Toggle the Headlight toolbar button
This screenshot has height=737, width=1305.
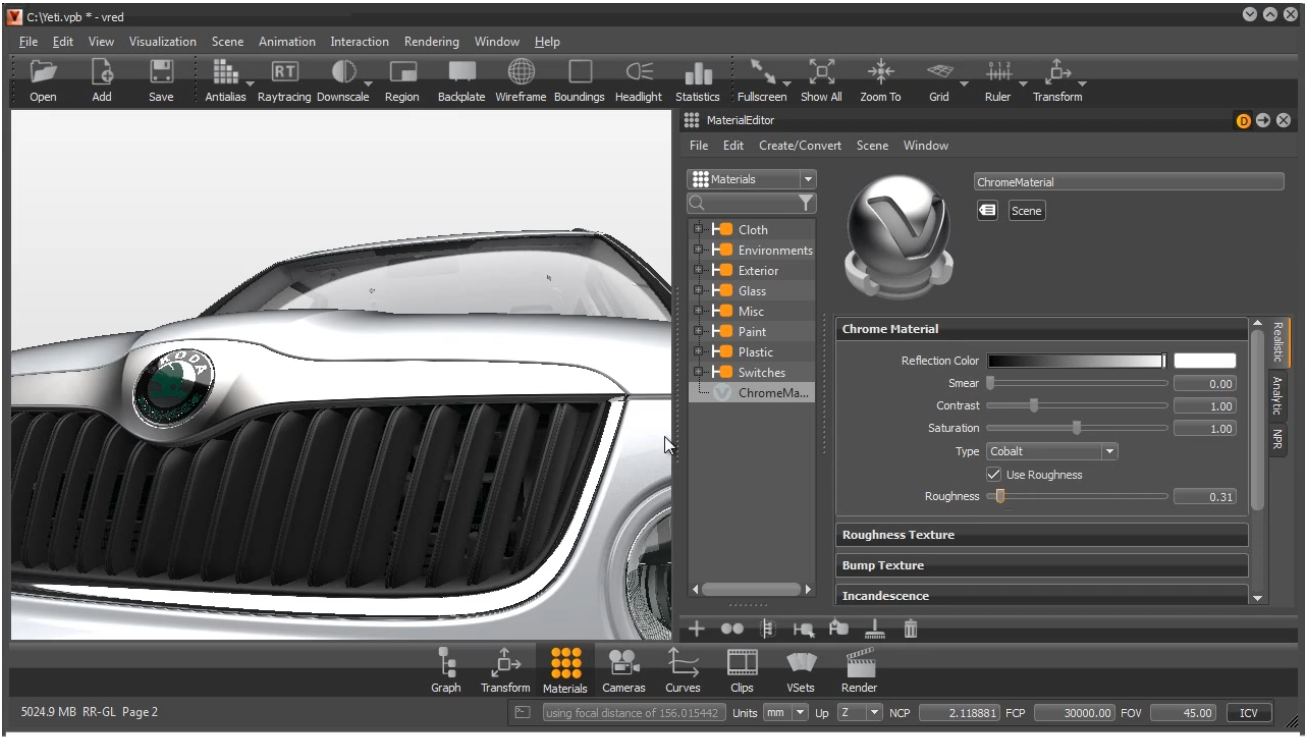pyautogui.click(x=638, y=73)
